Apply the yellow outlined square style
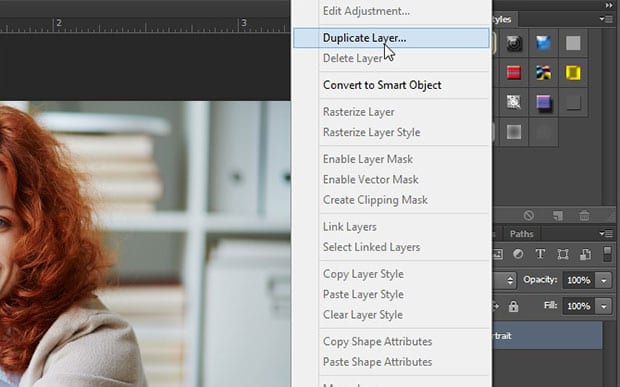The image size is (620, 387). click(x=573, y=73)
